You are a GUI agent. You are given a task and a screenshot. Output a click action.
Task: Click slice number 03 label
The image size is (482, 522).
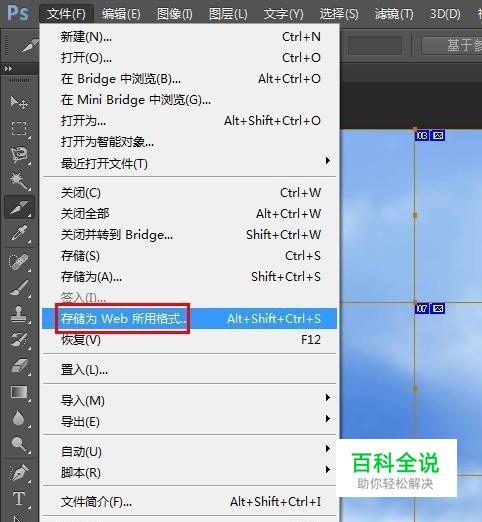point(422,135)
